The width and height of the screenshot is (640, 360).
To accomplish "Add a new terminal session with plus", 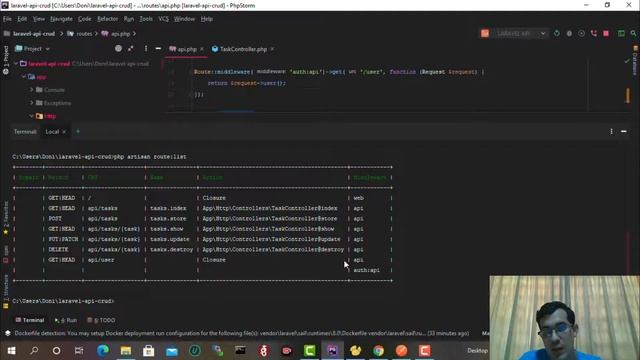I will (x=78, y=131).
